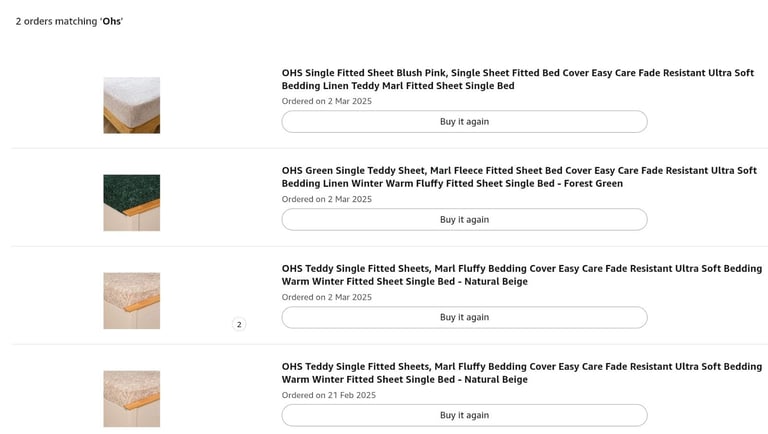The image size is (768, 434).
Task: Open Natural Beige title link ordered 21 Feb
Action: pos(522,373)
